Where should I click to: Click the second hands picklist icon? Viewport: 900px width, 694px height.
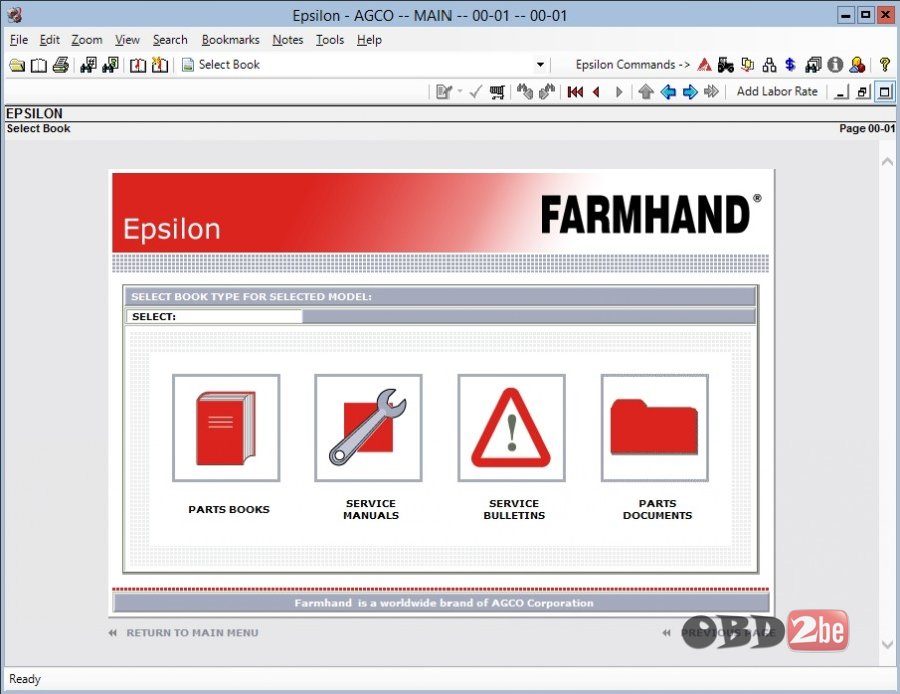pos(546,92)
